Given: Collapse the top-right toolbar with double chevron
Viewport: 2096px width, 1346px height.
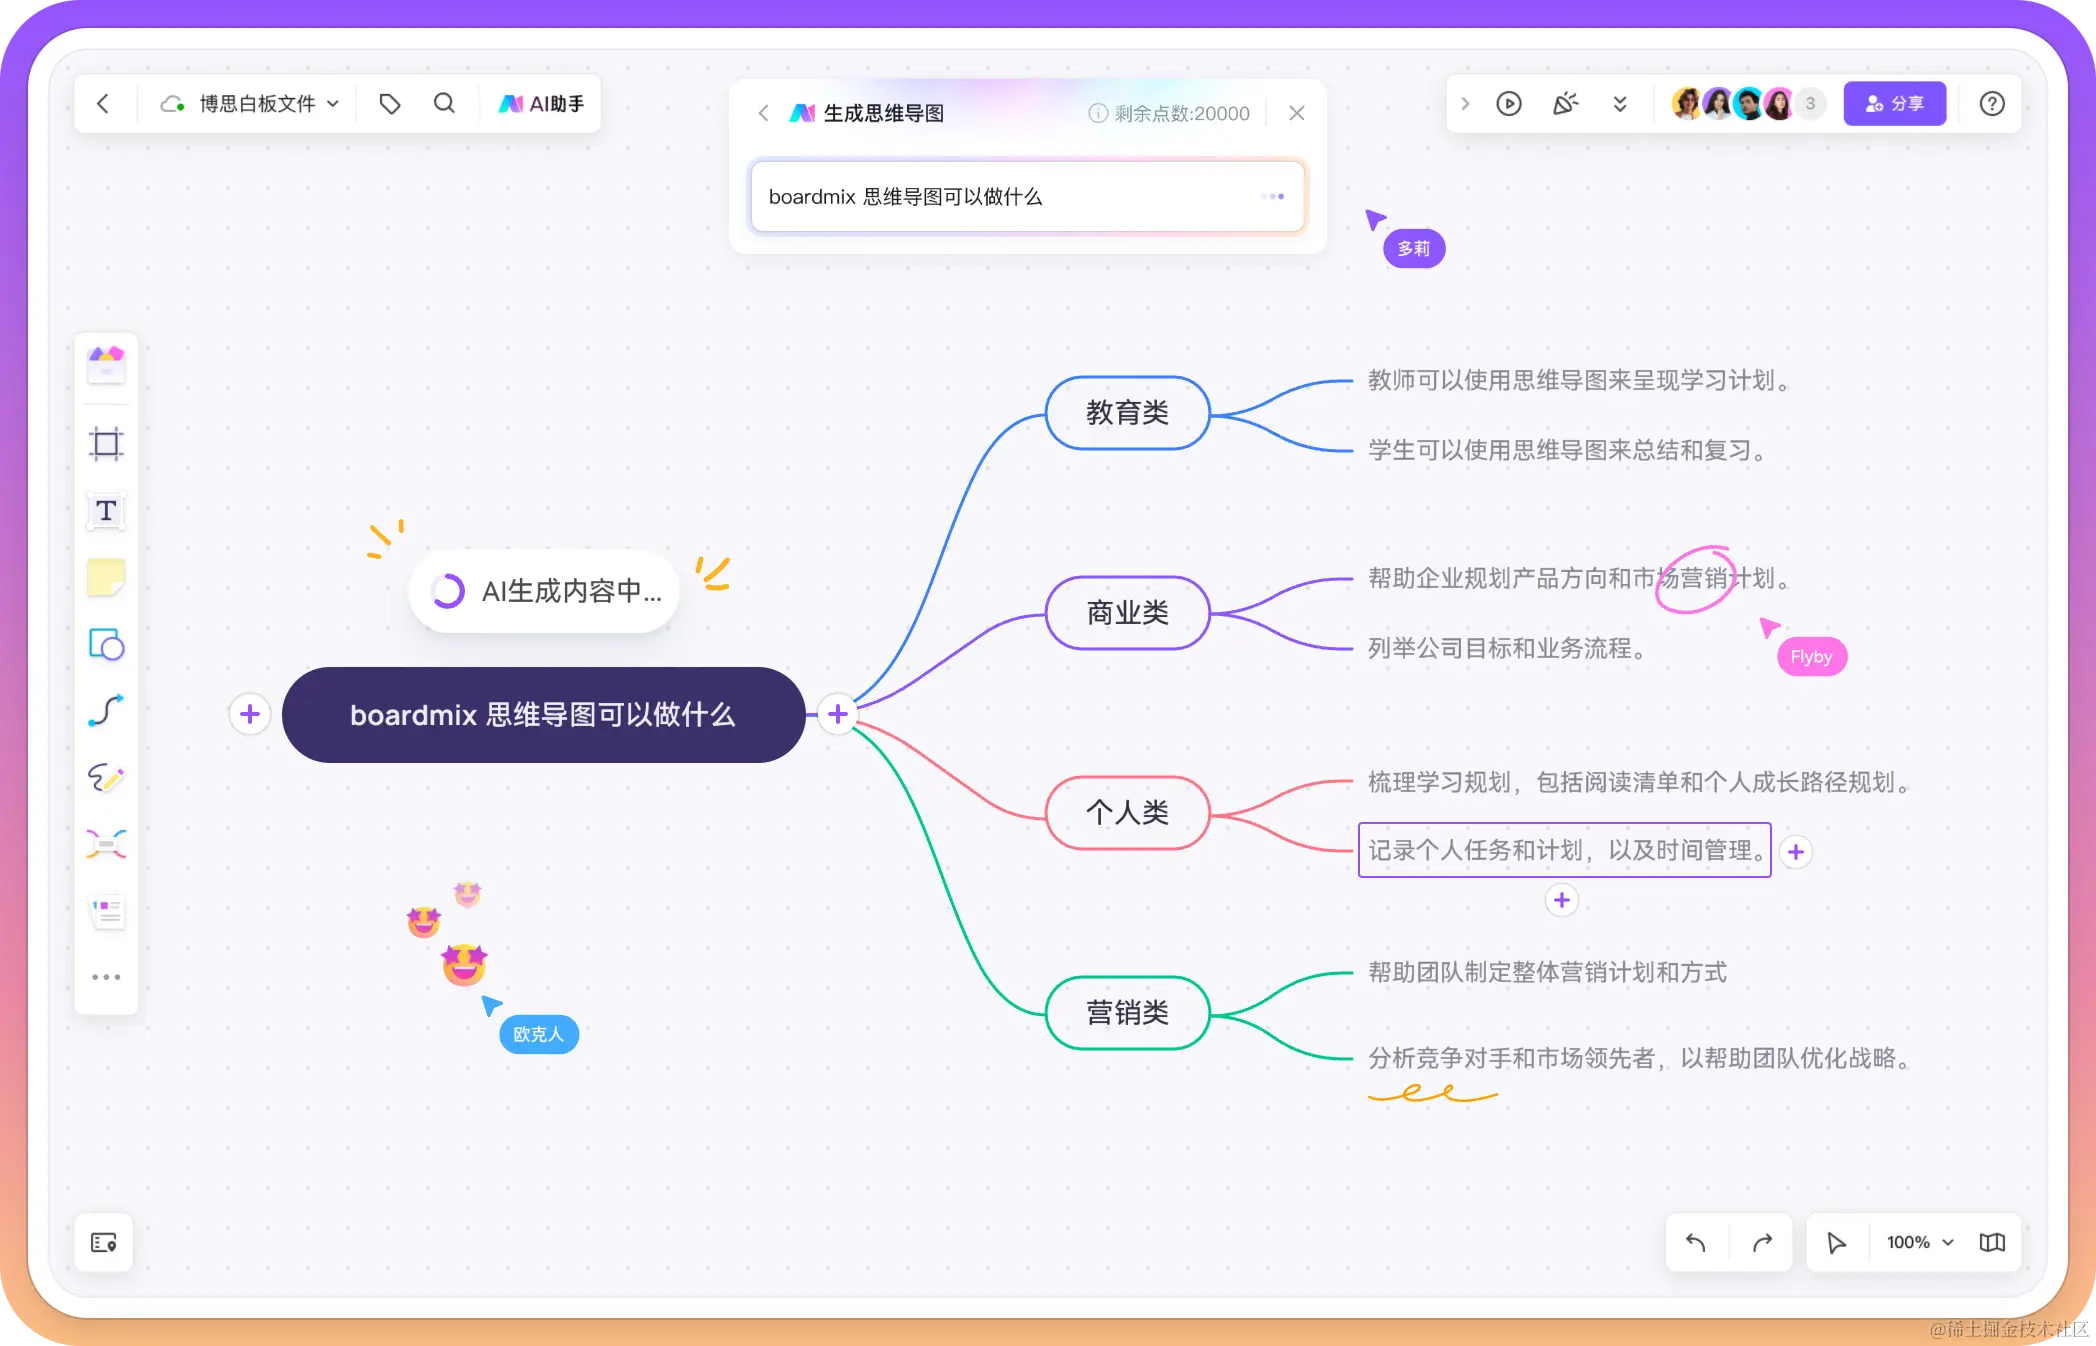Looking at the screenshot, I should click(x=1621, y=103).
